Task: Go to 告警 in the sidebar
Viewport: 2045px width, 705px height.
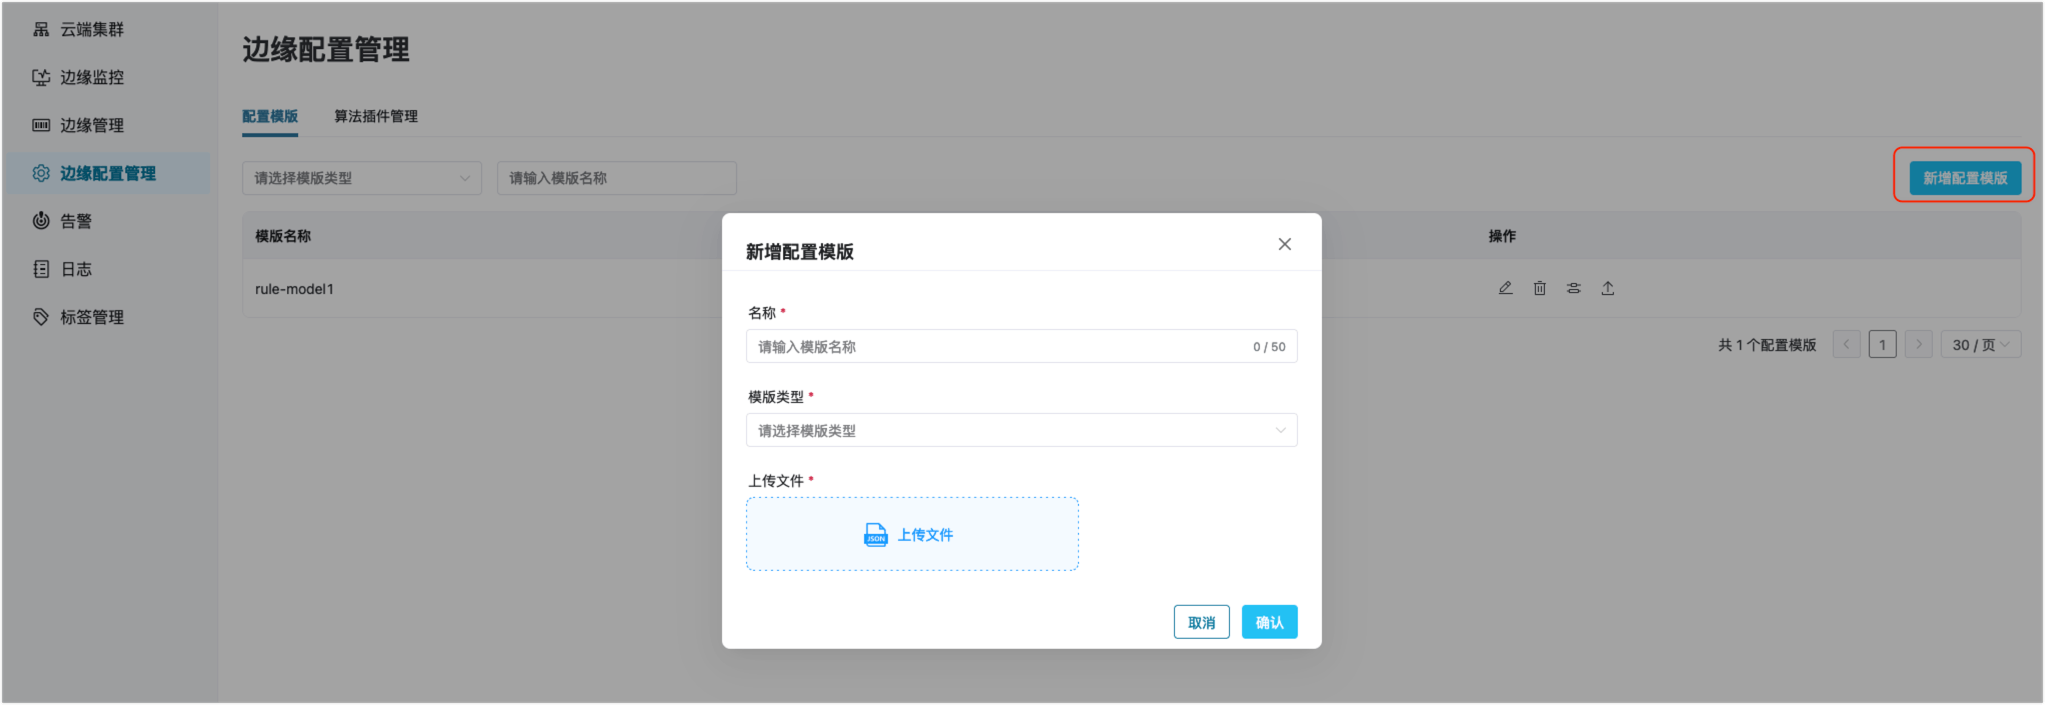Action: [x=75, y=221]
